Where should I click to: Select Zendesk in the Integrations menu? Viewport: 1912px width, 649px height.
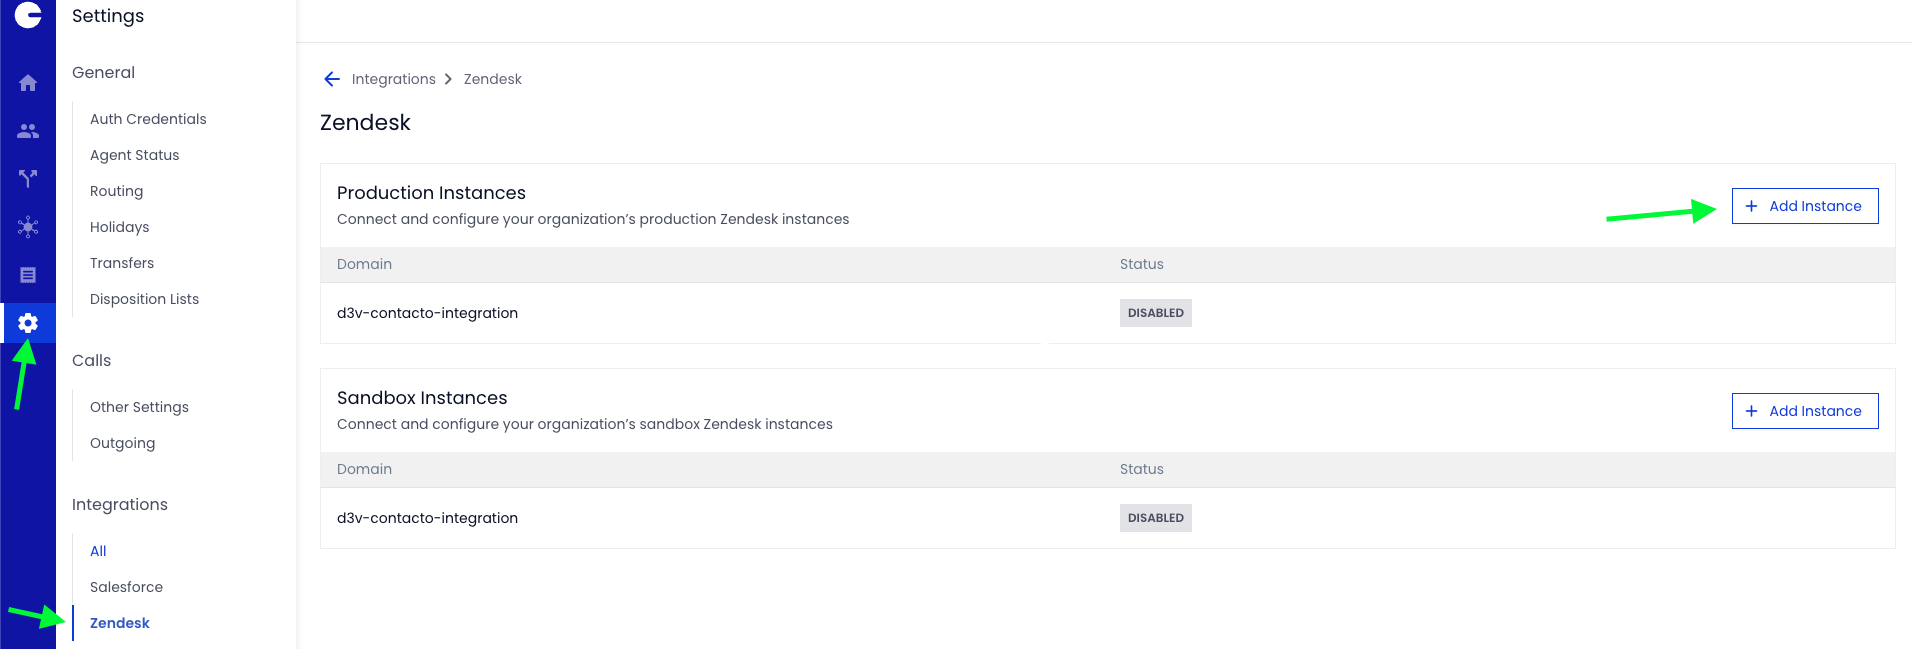120,623
